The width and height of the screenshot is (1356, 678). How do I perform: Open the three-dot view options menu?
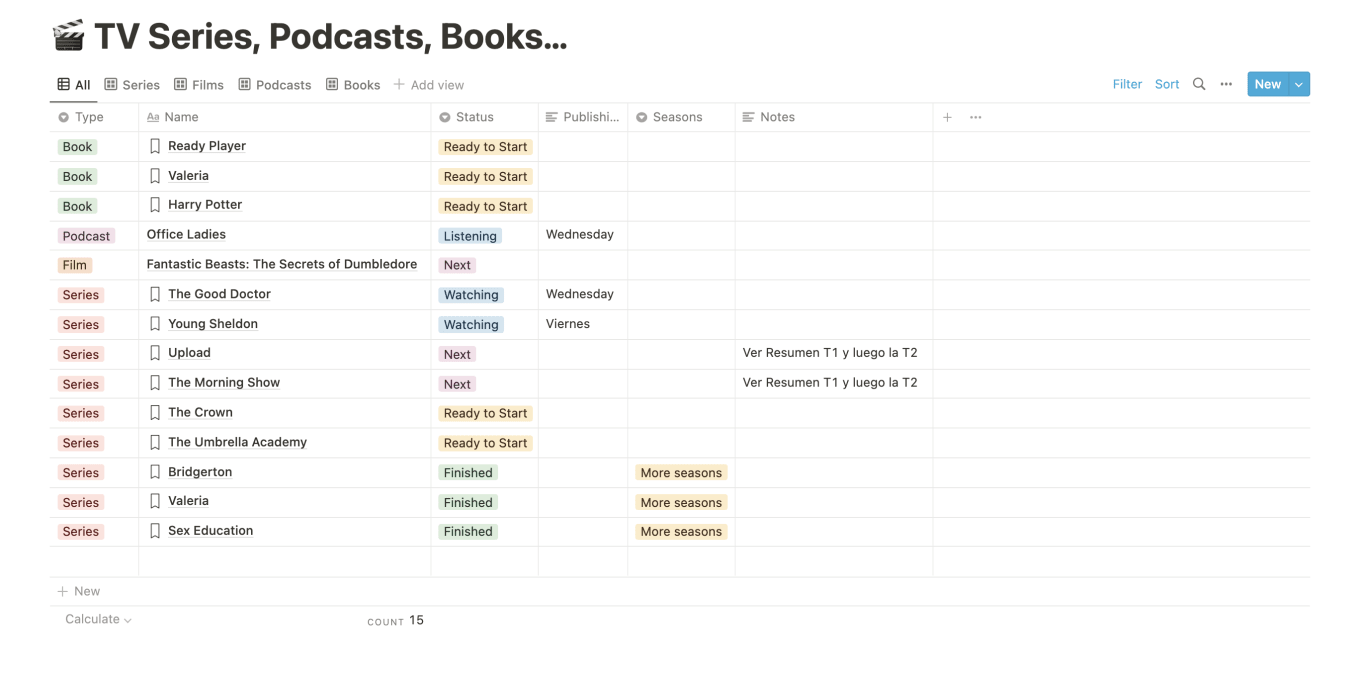tap(1226, 84)
